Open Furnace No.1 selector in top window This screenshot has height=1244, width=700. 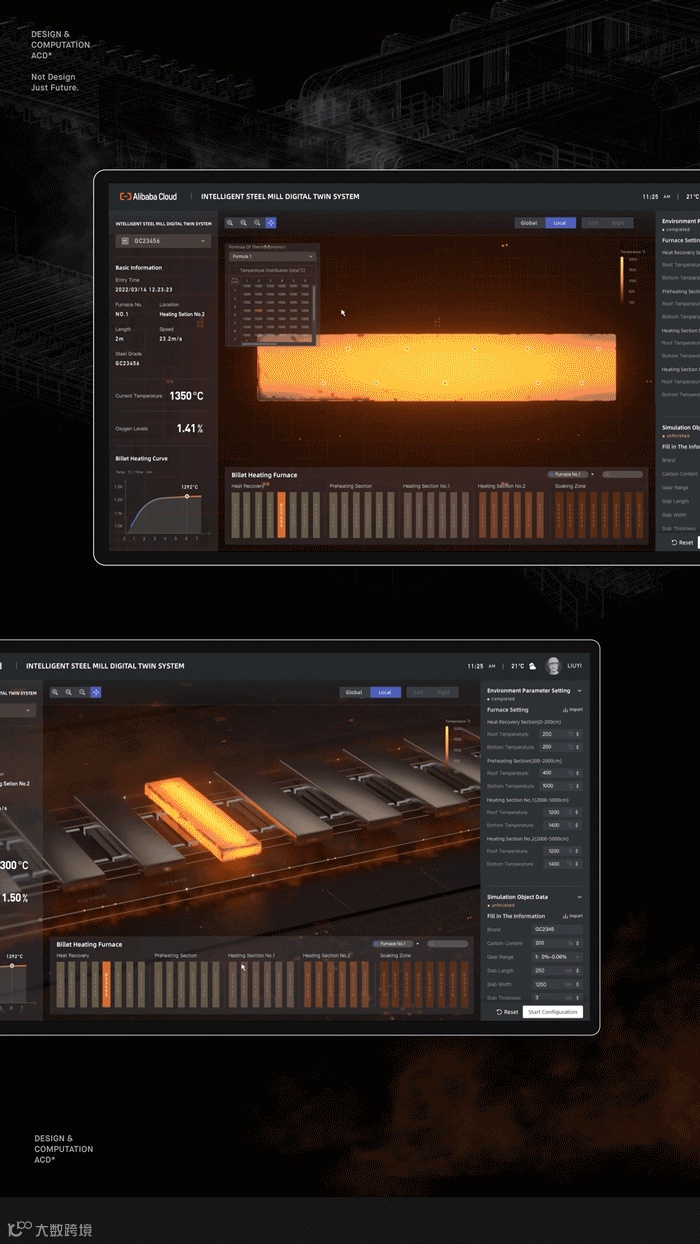coord(571,474)
